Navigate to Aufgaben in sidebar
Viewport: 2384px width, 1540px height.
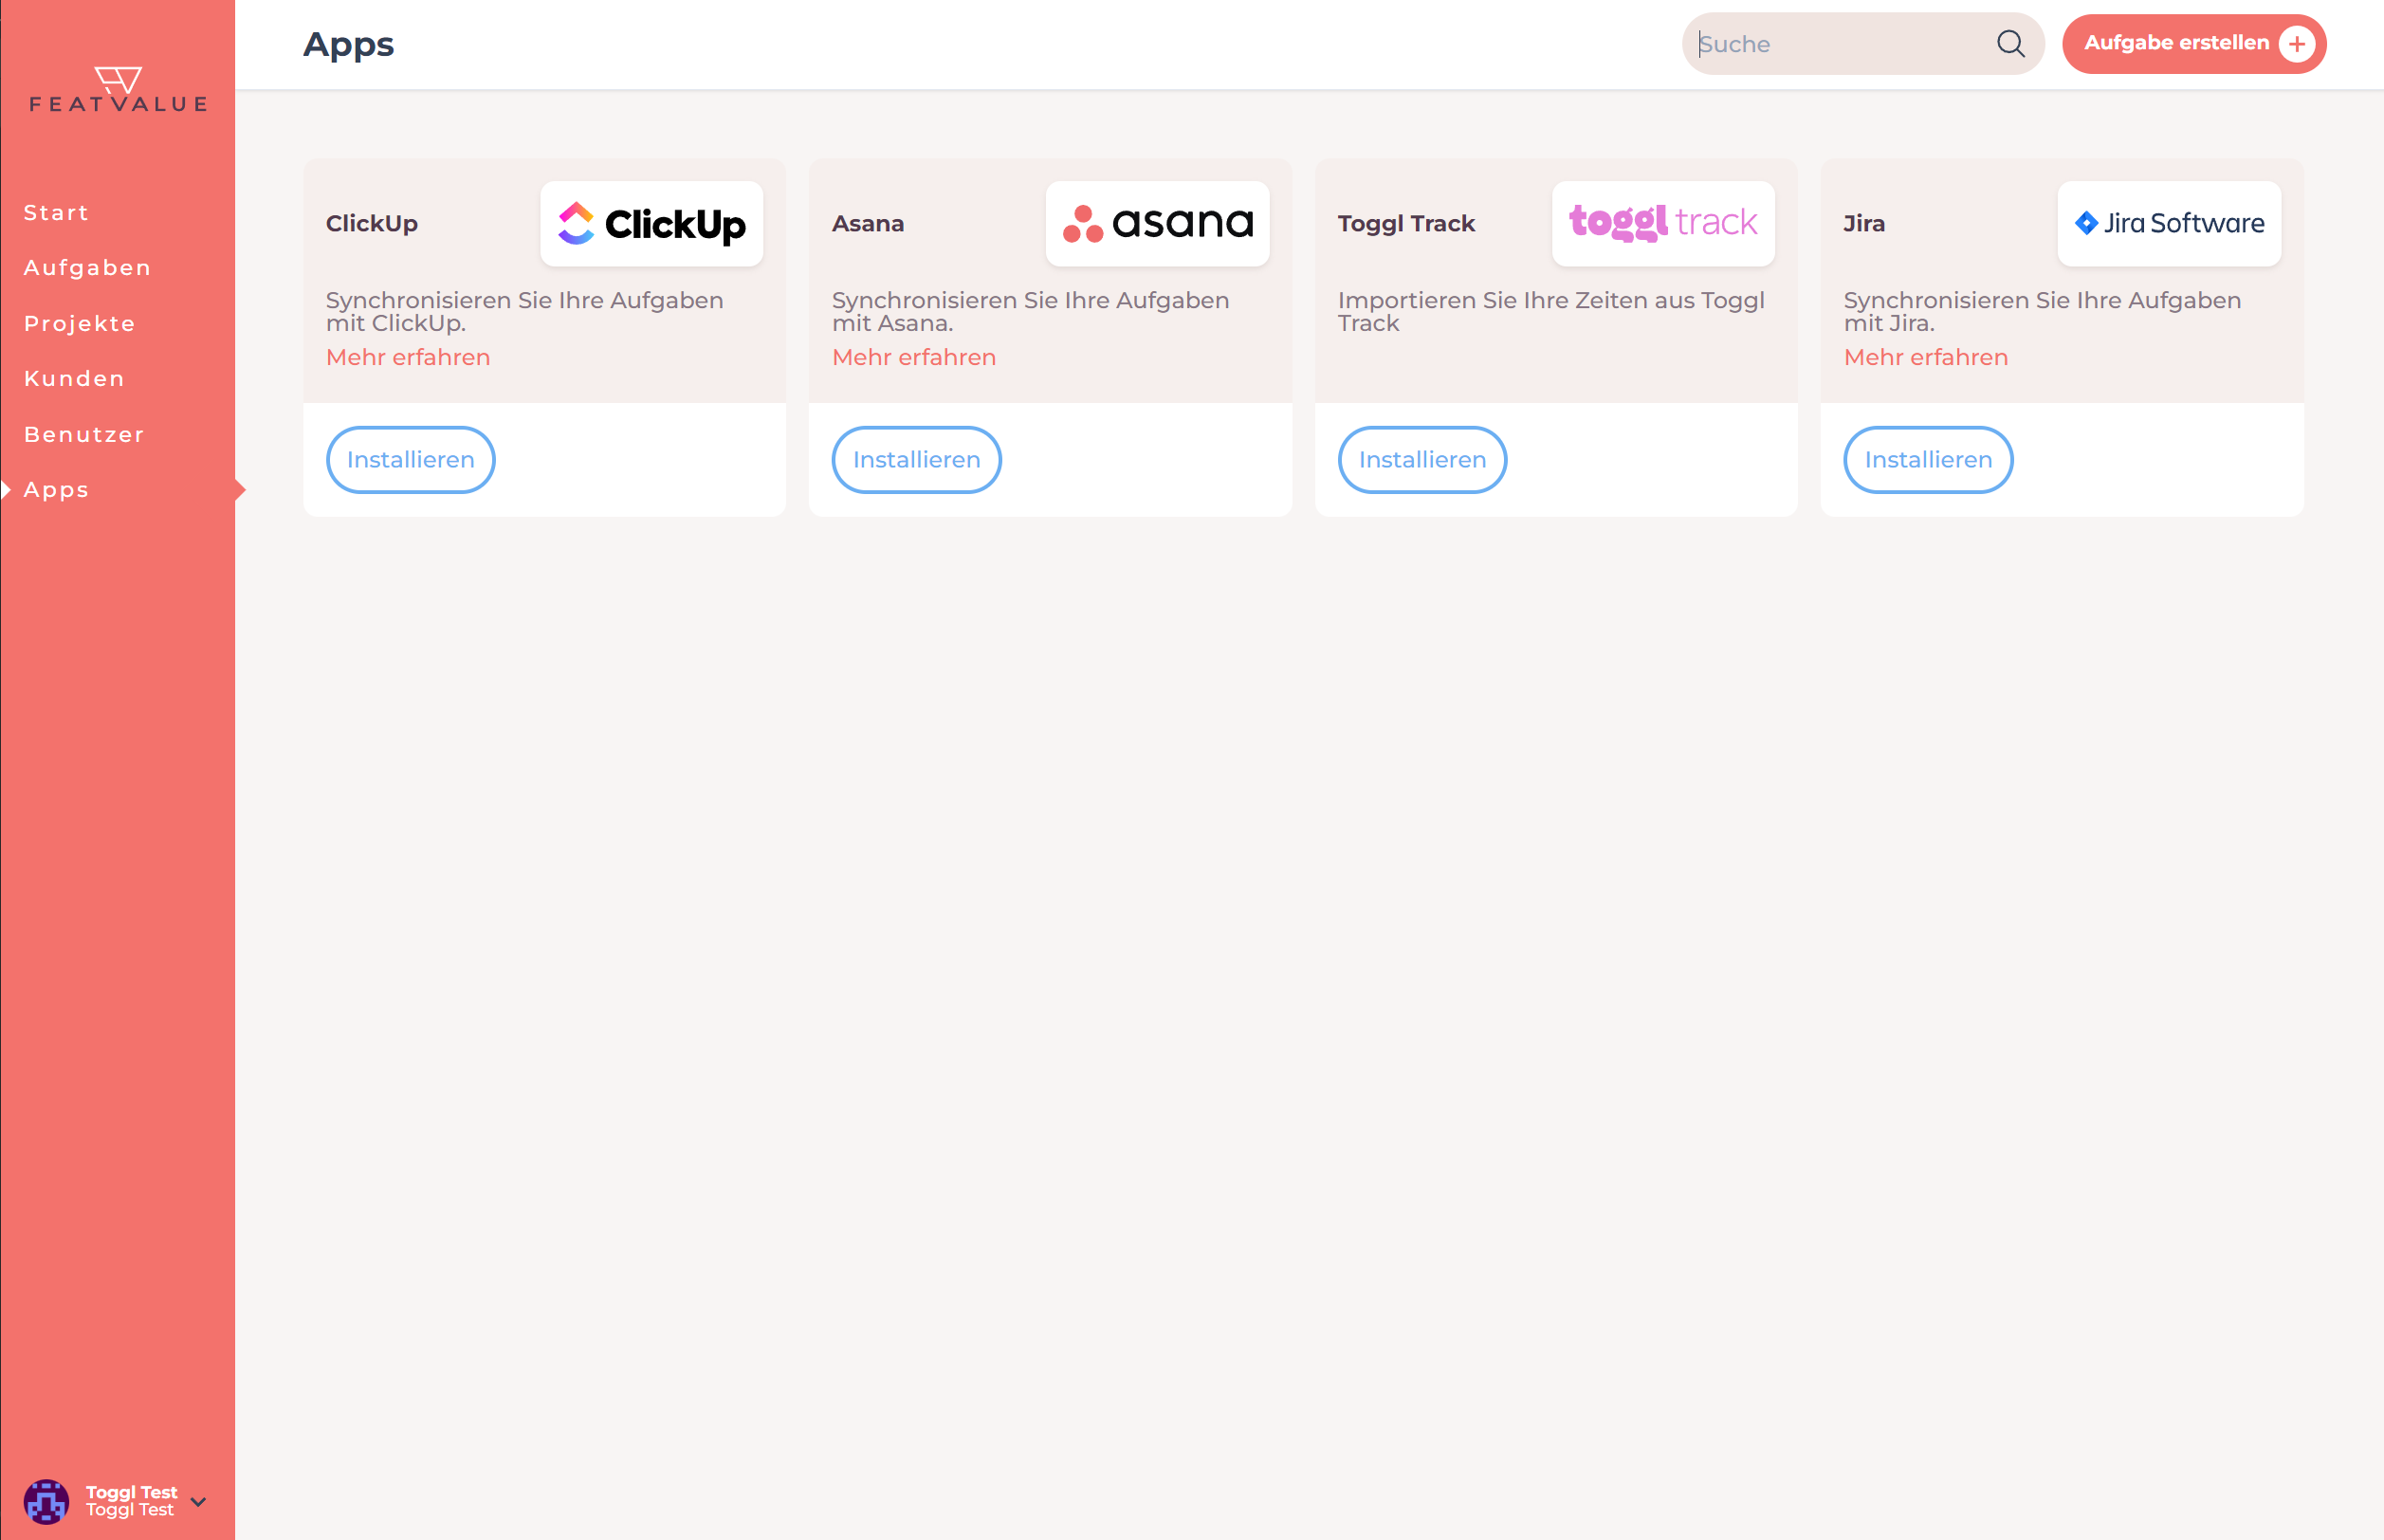[88, 266]
